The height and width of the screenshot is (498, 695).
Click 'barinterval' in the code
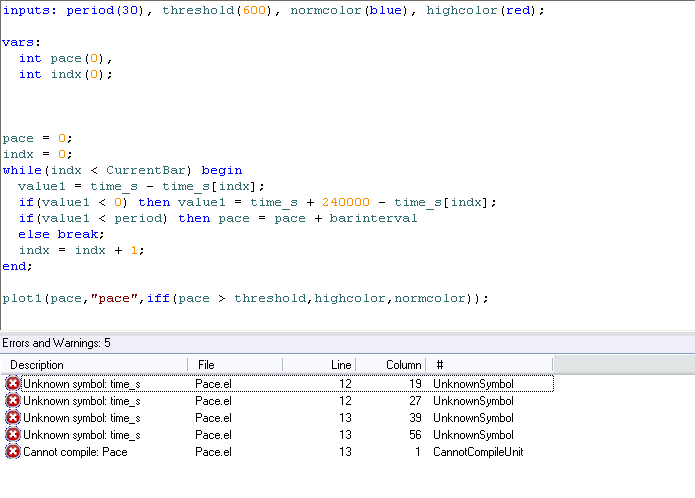click(x=373, y=218)
